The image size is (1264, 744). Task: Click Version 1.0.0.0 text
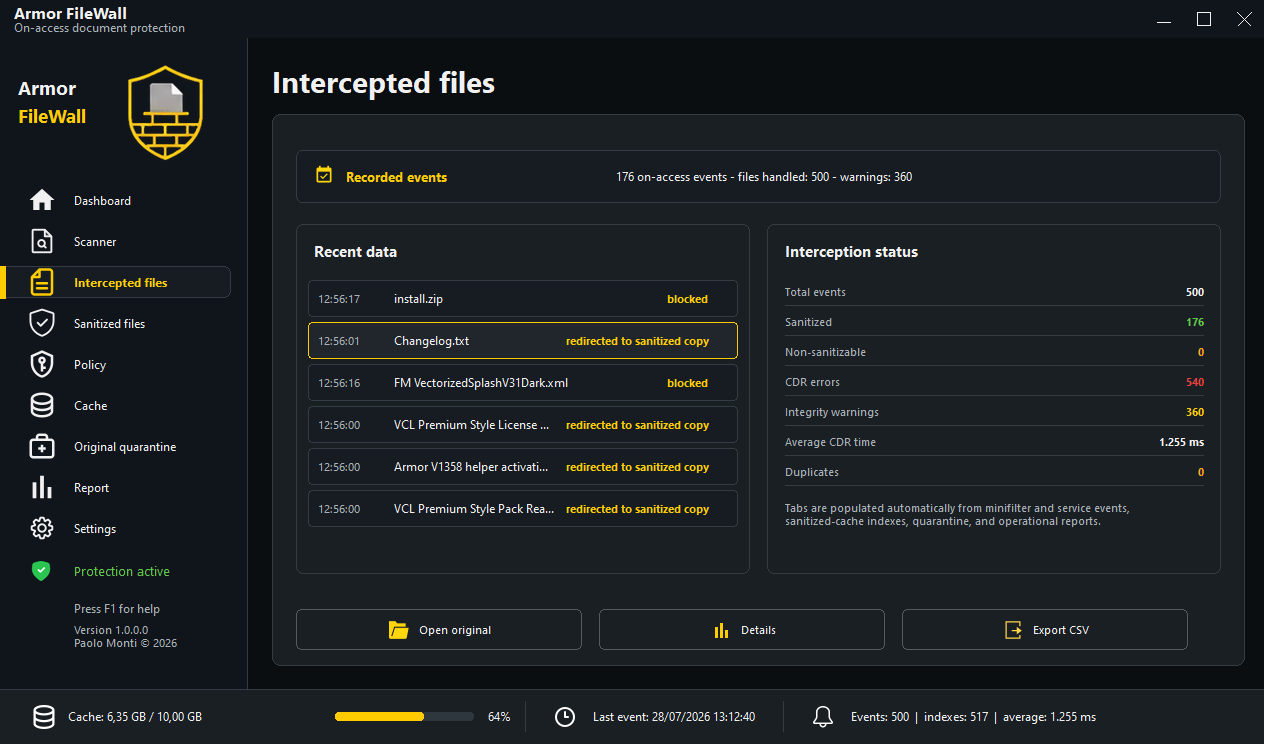[111, 630]
